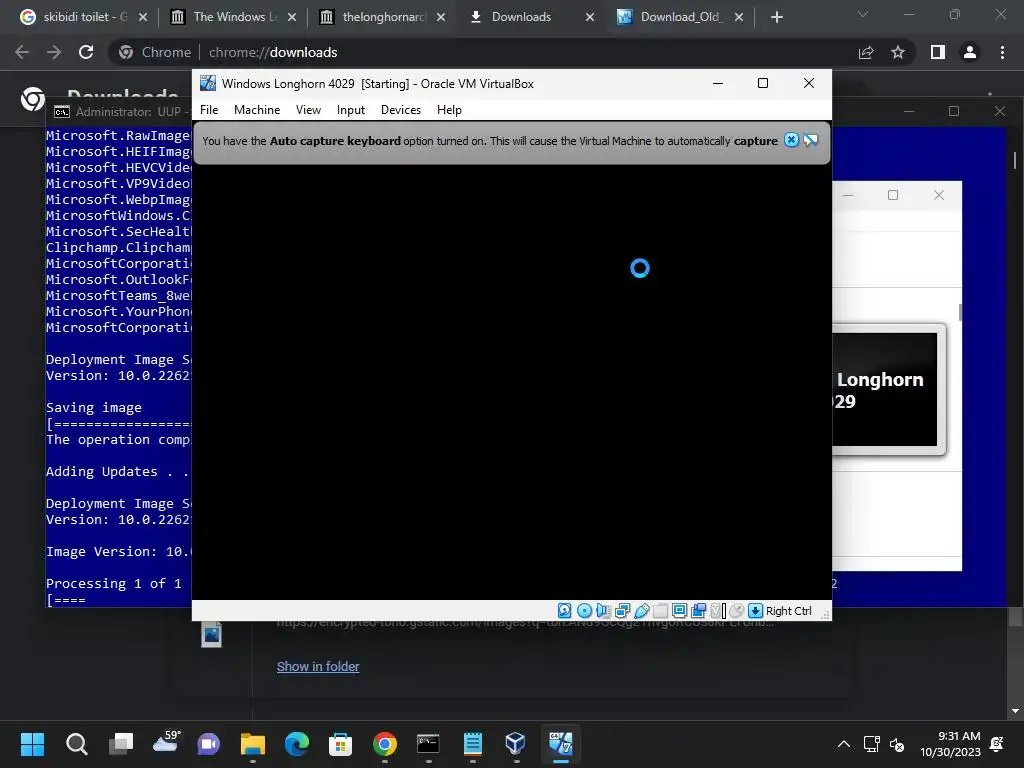Viewport: 1024px width, 768px height.
Task: Open the USB devices indicator icon
Action: coord(641,611)
